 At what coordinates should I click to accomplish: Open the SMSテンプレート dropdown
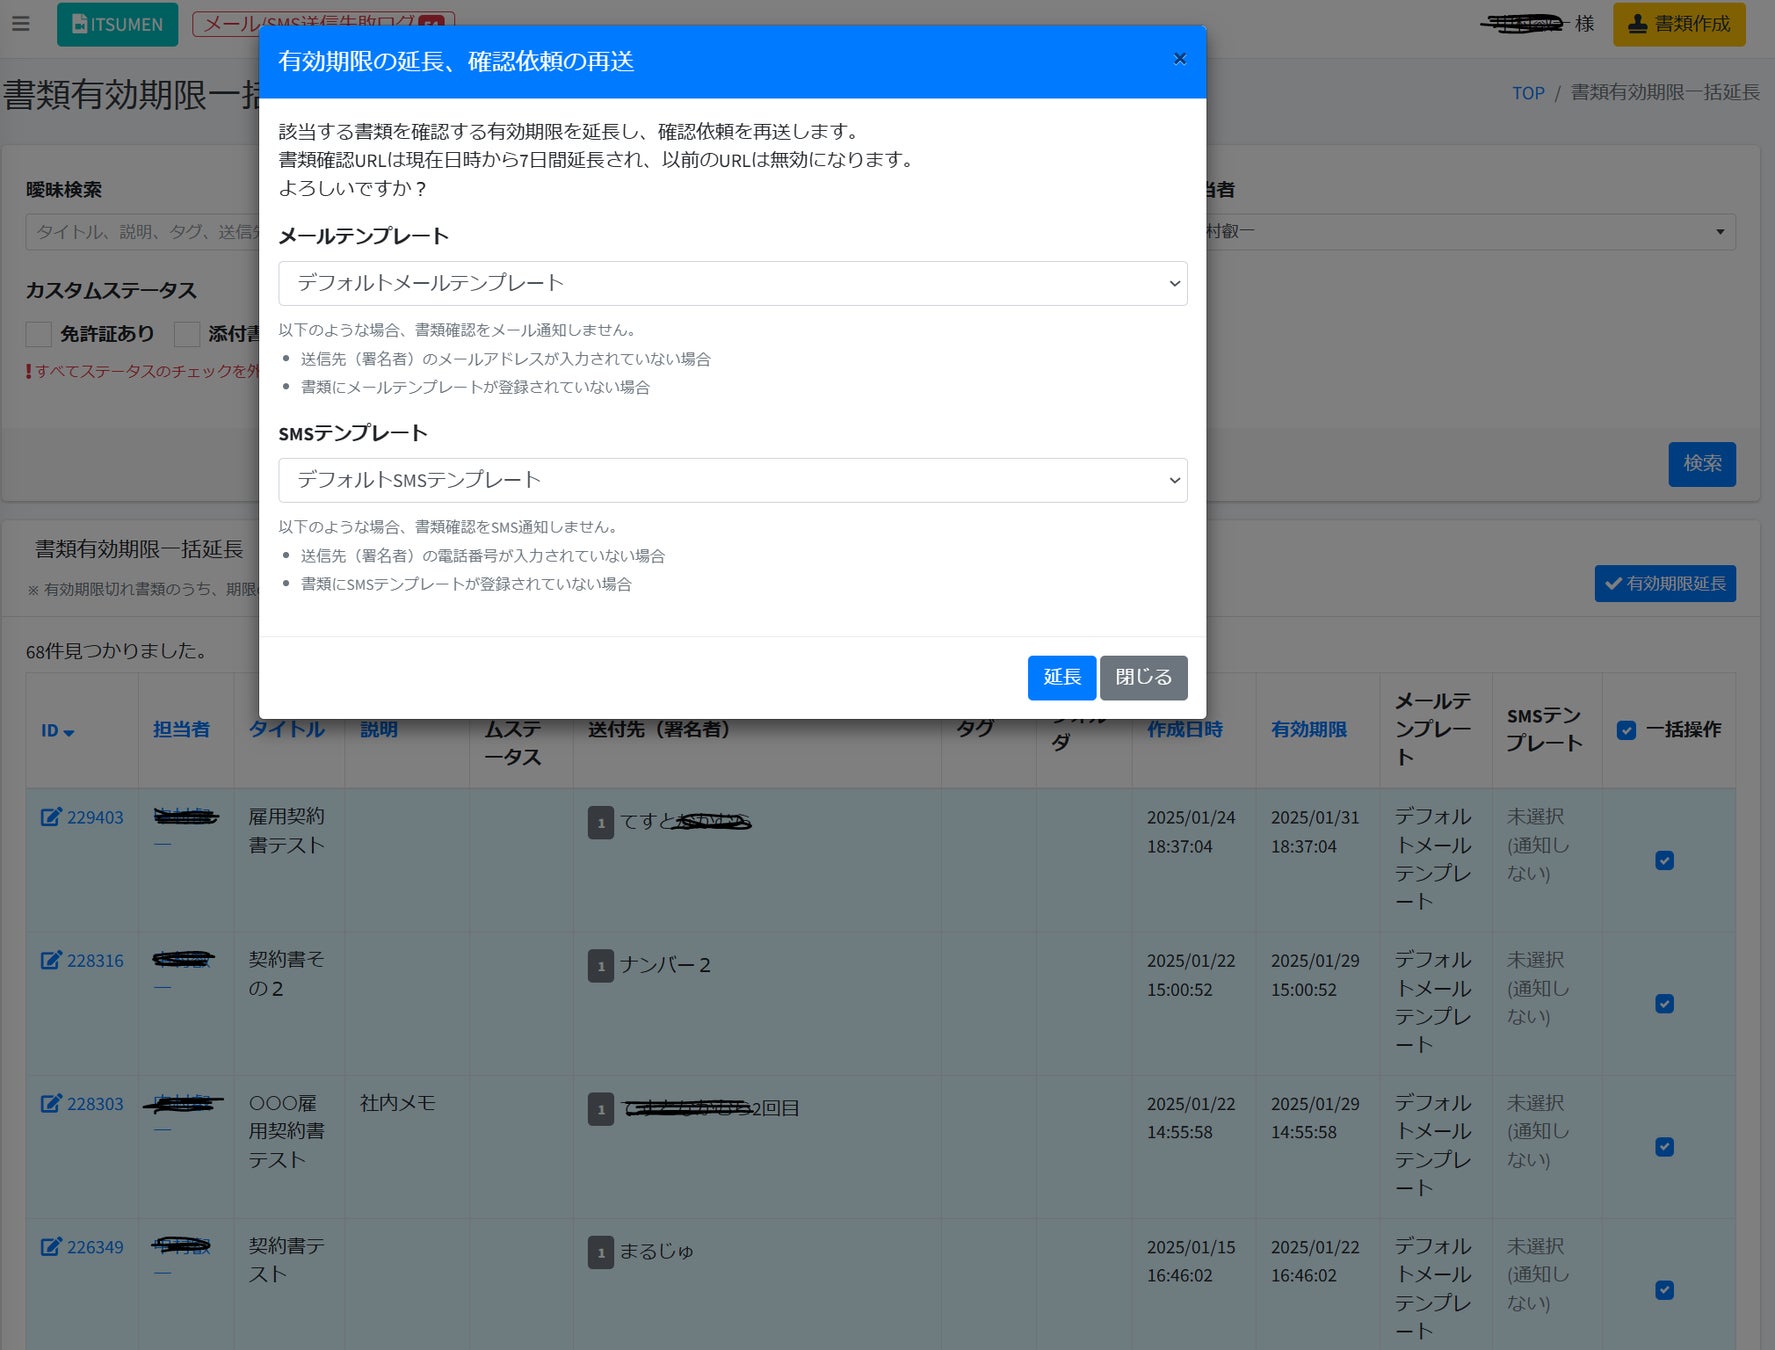point(732,480)
